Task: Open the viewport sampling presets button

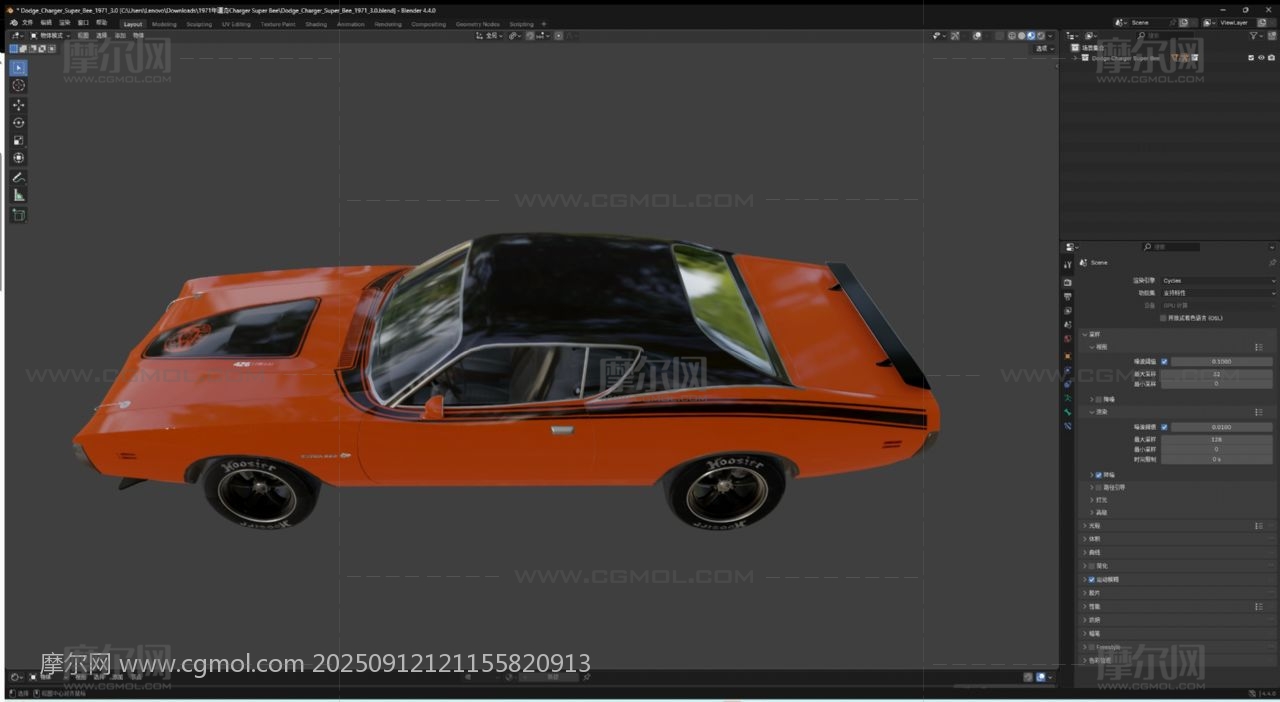Action: click(1259, 347)
